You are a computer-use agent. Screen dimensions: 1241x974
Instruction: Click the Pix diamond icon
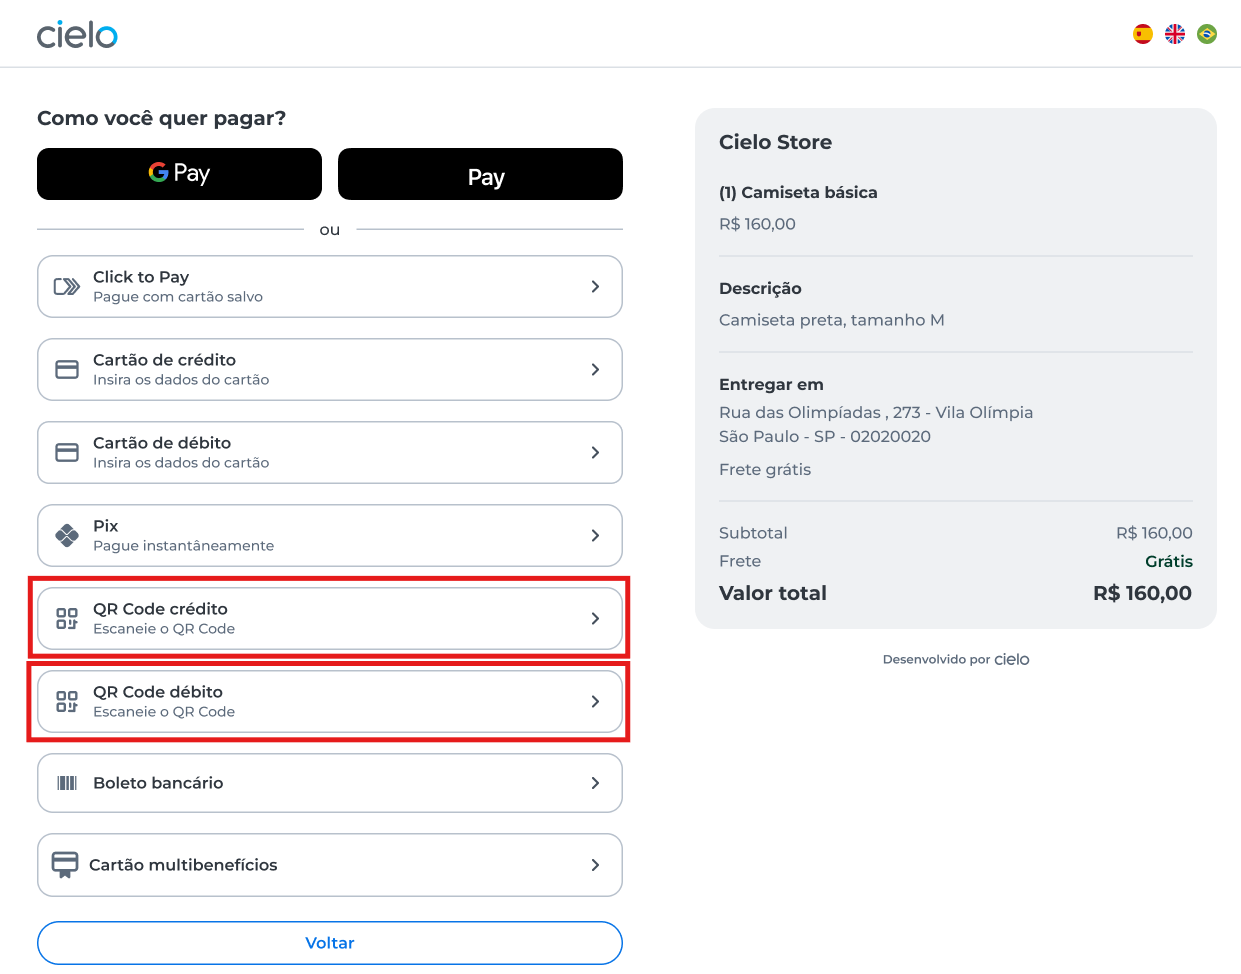pyautogui.click(x=67, y=536)
